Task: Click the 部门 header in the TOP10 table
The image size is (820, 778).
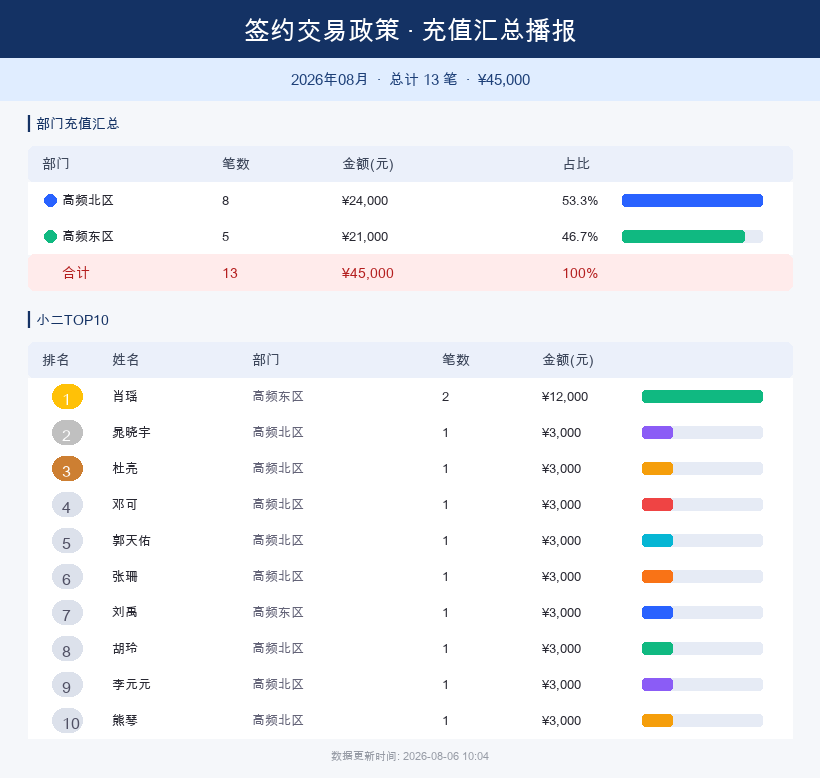Action: pyautogui.click(x=266, y=360)
